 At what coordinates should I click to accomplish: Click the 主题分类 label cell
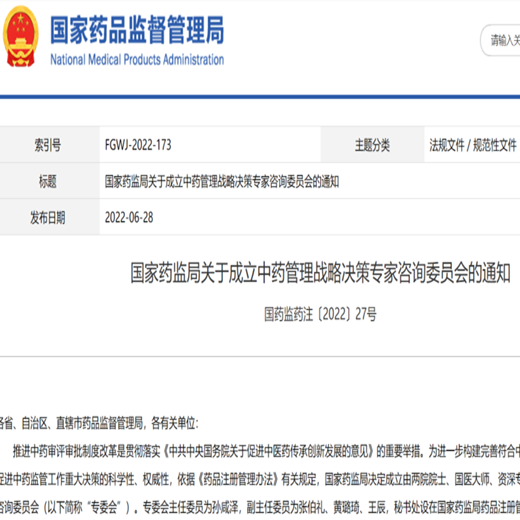pyautogui.click(x=372, y=145)
